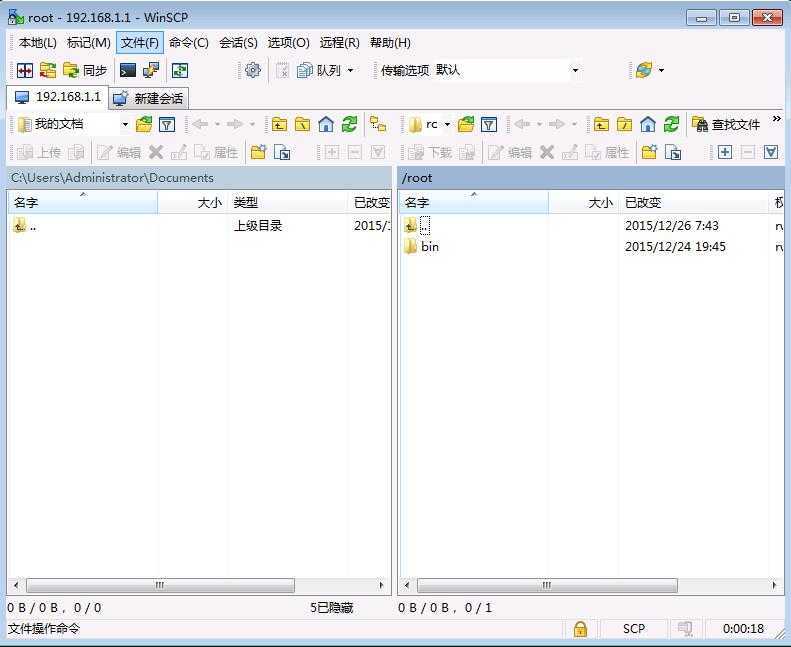Screen dimensions: 791x647
Task: Open the 命令(C) menu
Action: click(189, 42)
